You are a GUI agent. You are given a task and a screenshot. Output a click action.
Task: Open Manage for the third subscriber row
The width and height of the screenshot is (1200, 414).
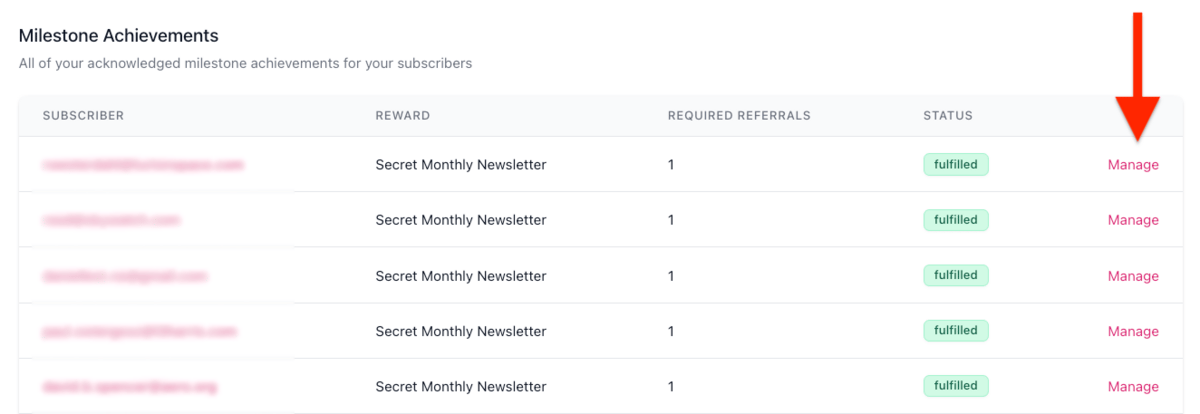pos(1133,276)
